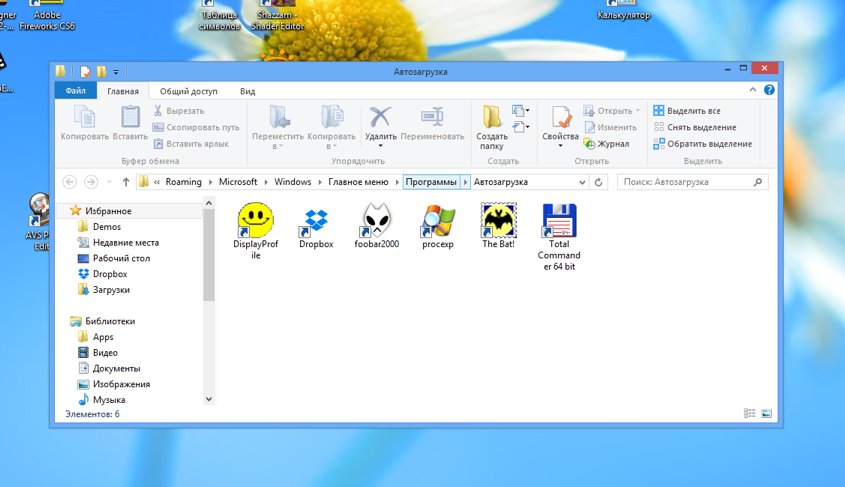This screenshot has height=487, width=845.
Task: Switch to details view in status bar
Action: point(750,413)
